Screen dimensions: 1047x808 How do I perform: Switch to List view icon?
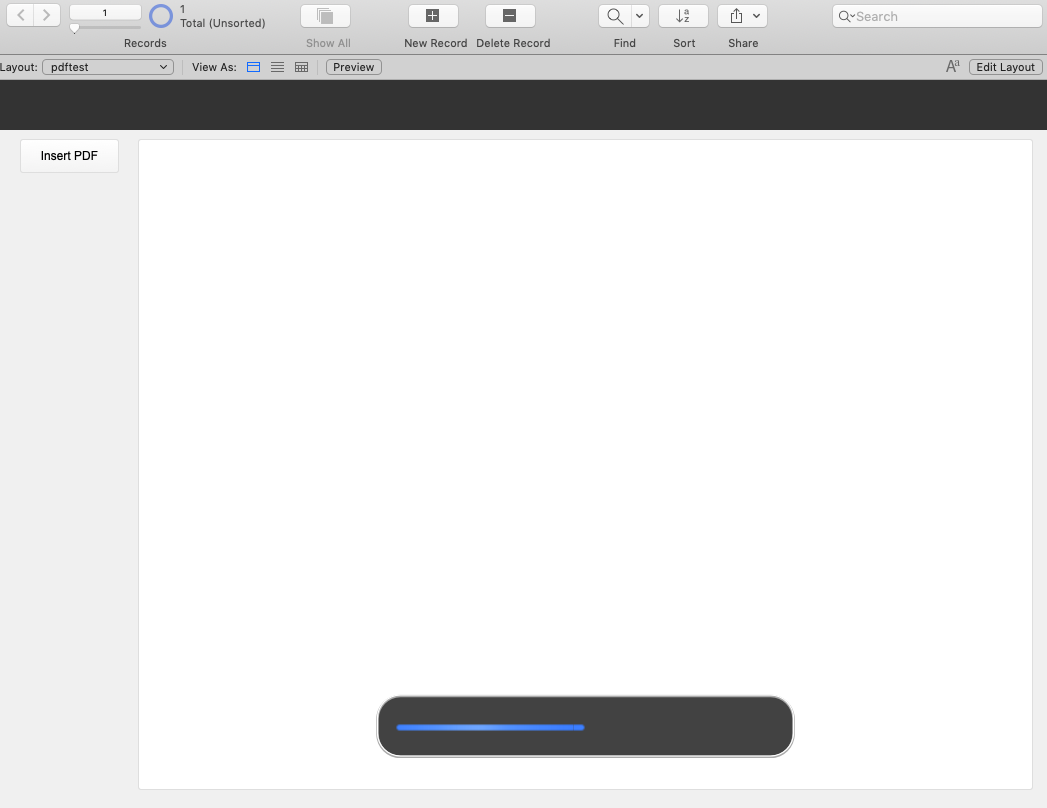point(277,67)
